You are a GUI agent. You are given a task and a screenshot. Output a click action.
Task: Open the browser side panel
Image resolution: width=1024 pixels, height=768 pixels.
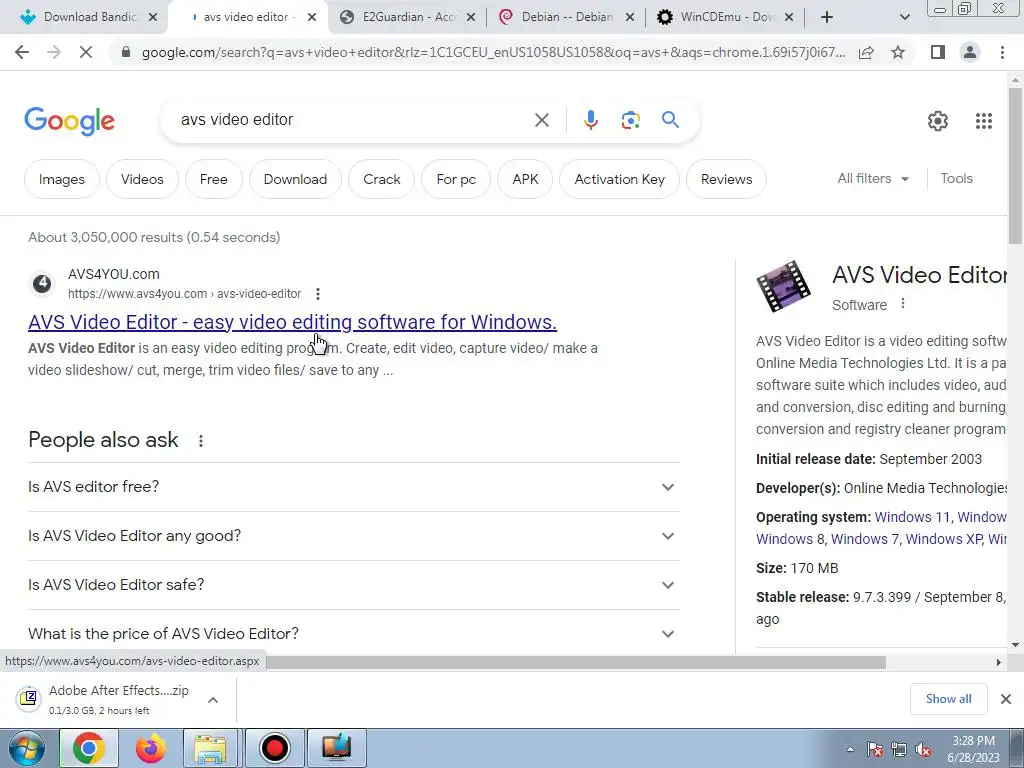(938, 52)
